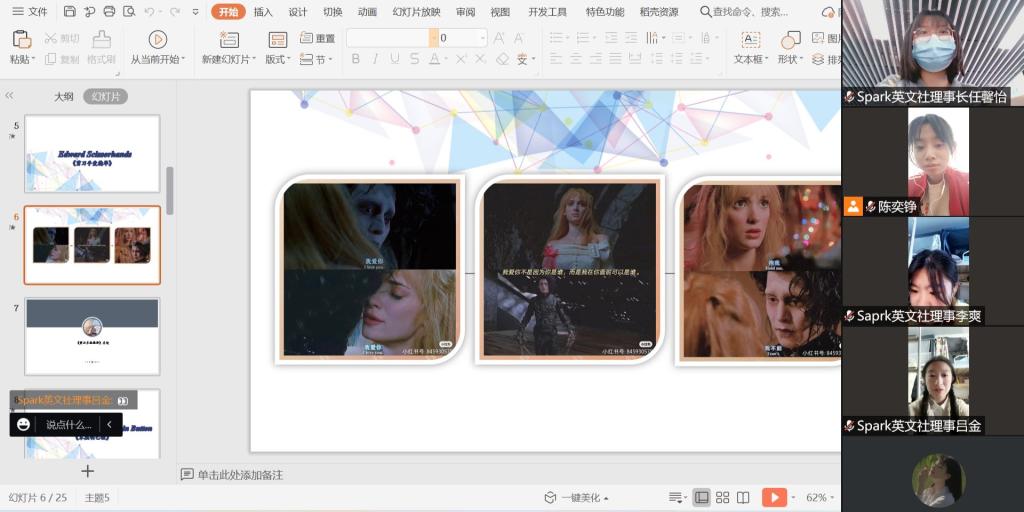Switch to the 大纲 outline tab
1024x512 pixels.
coord(63,96)
